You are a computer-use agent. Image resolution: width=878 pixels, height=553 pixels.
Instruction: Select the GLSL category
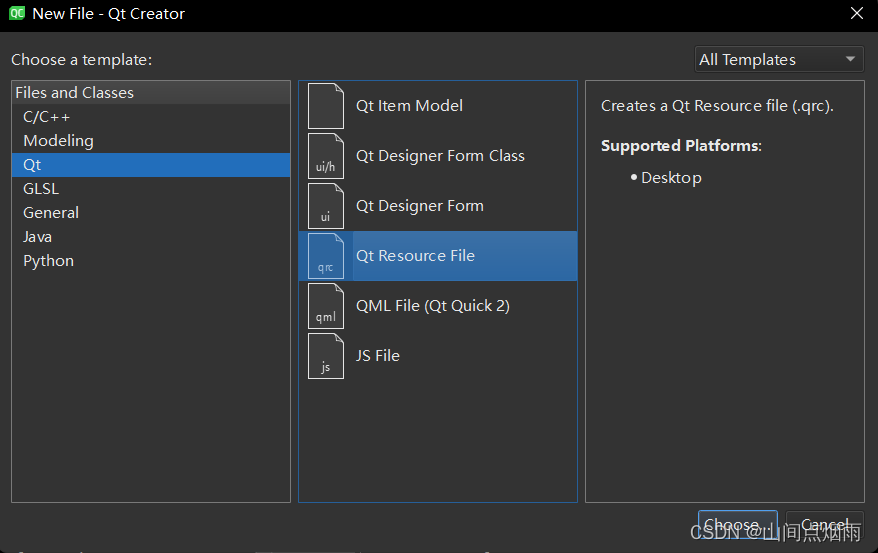pyautogui.click(x=151, y=189)
